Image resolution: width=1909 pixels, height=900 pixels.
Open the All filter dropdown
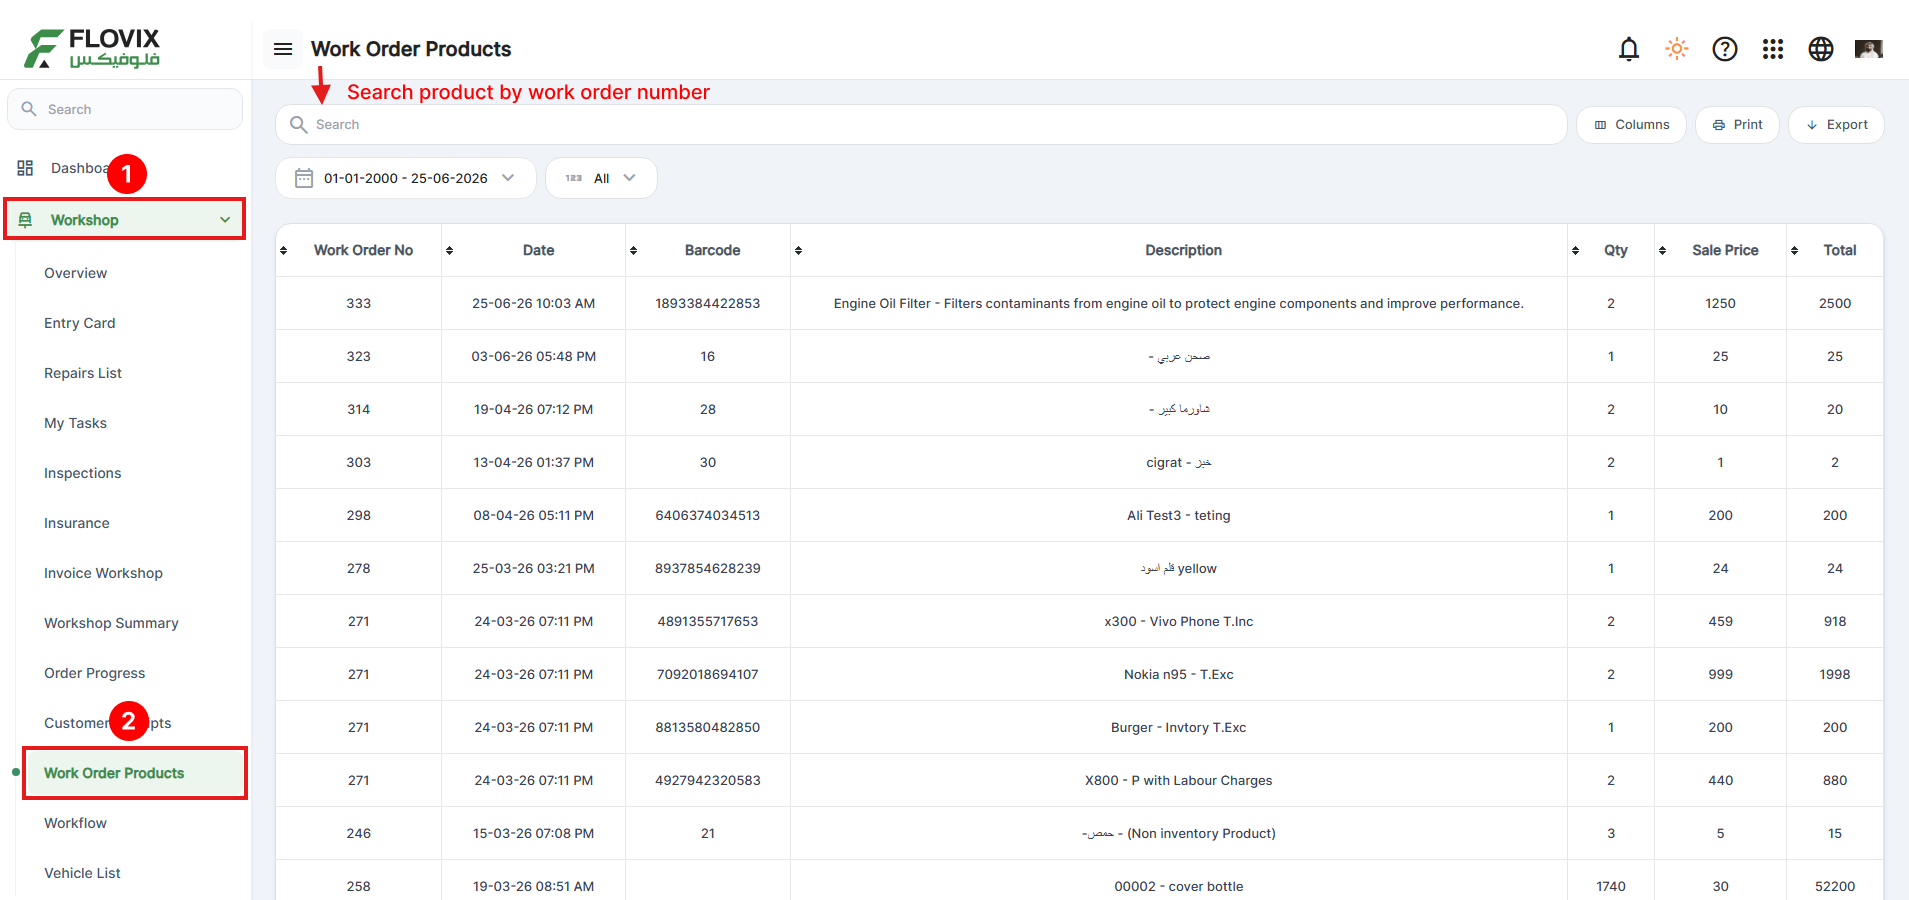coord(601,178)
